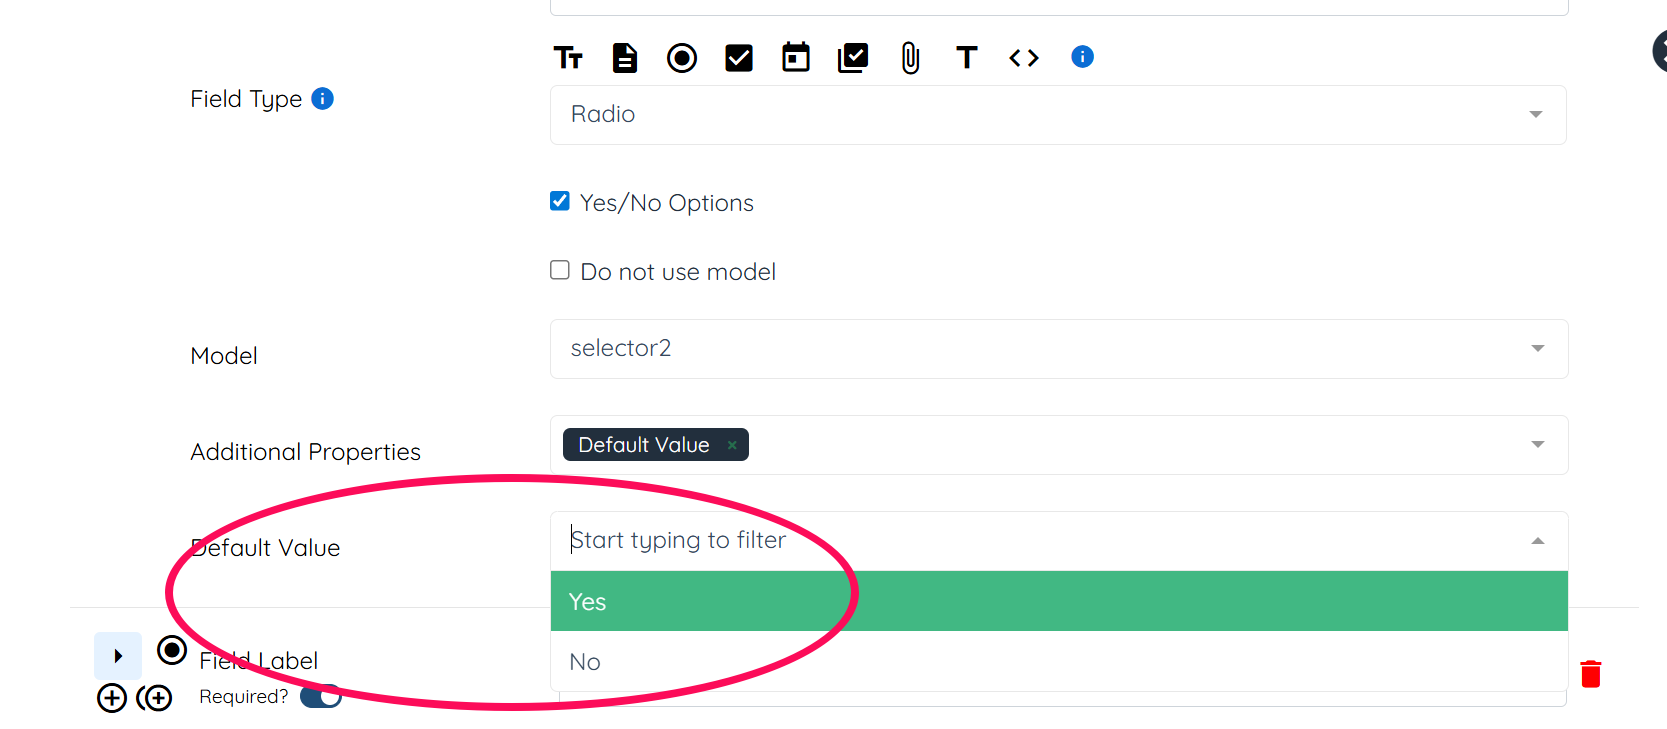
Task: Choose the document textarea field type icon
Action: 624,58
